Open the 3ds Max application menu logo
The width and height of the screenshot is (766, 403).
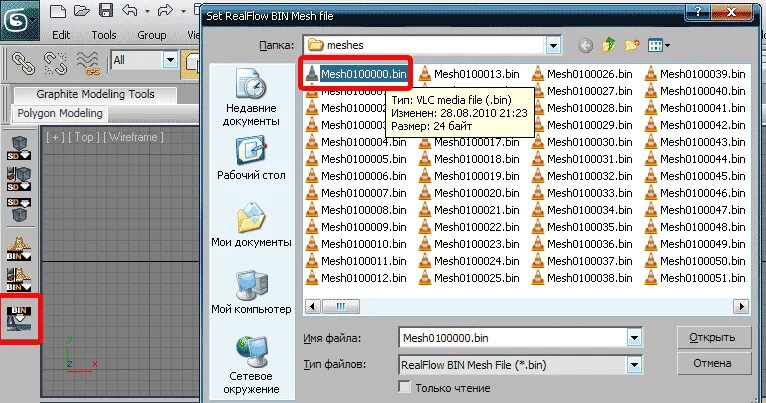click(19, 21)
